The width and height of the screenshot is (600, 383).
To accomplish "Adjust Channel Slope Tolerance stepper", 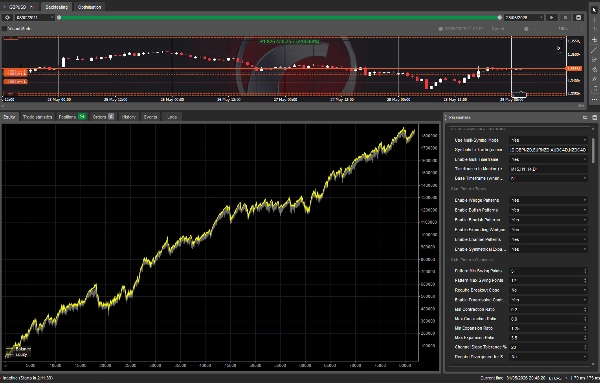I will [585, 347].
